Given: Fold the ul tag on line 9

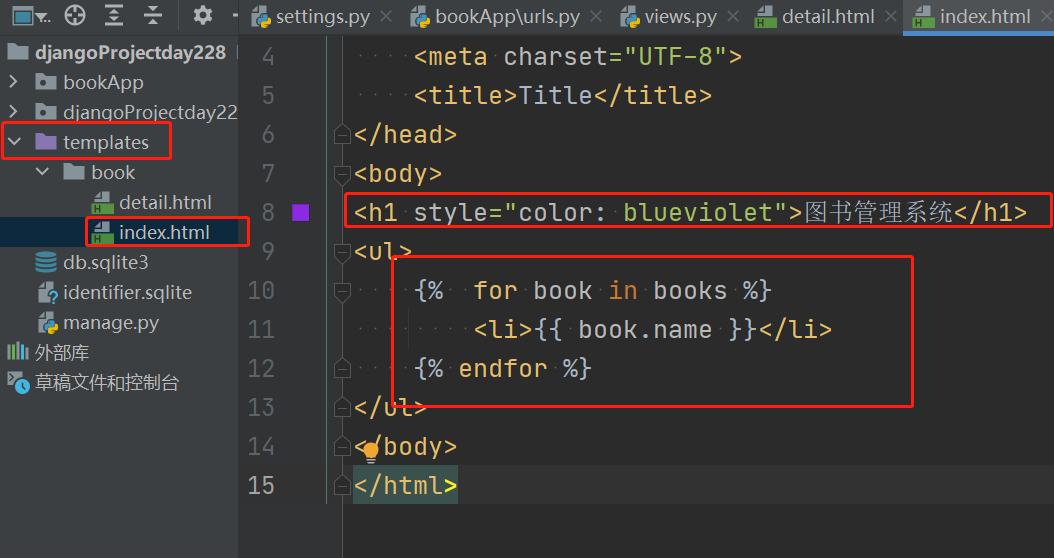Looking at the screenshot, I should pos(342,251).
